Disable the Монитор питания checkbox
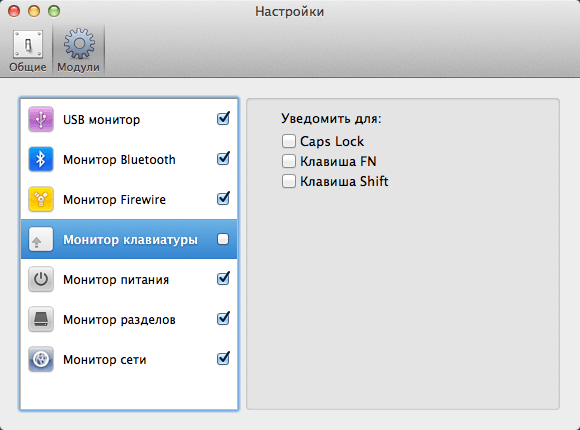The height and width of the screenshot is (430, 580). click(x=223, y=279)
